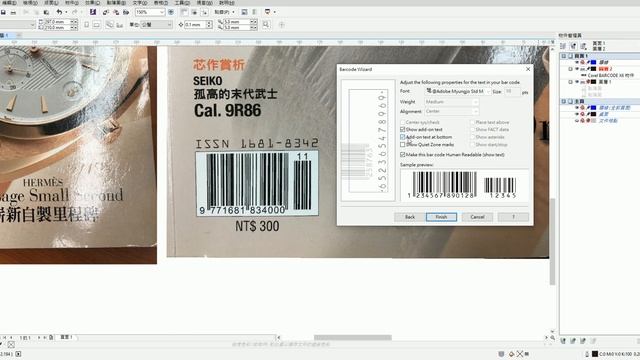Open the second menu in menu bar
This screenshot has width=640, height=360.
pyautogui.click(x=30, y=3)
